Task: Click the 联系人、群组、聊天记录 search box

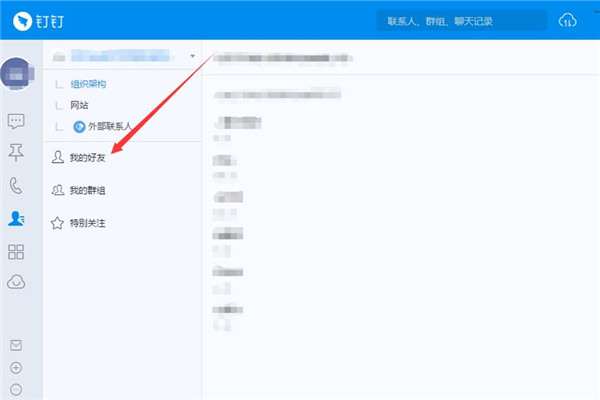Action: 461,21
